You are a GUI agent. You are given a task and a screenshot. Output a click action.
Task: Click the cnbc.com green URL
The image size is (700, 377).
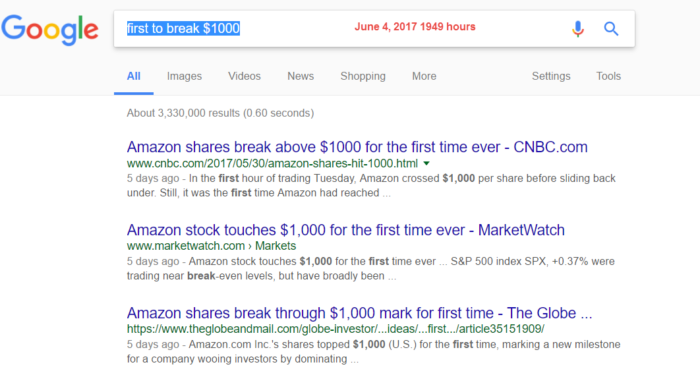point(272,163)
